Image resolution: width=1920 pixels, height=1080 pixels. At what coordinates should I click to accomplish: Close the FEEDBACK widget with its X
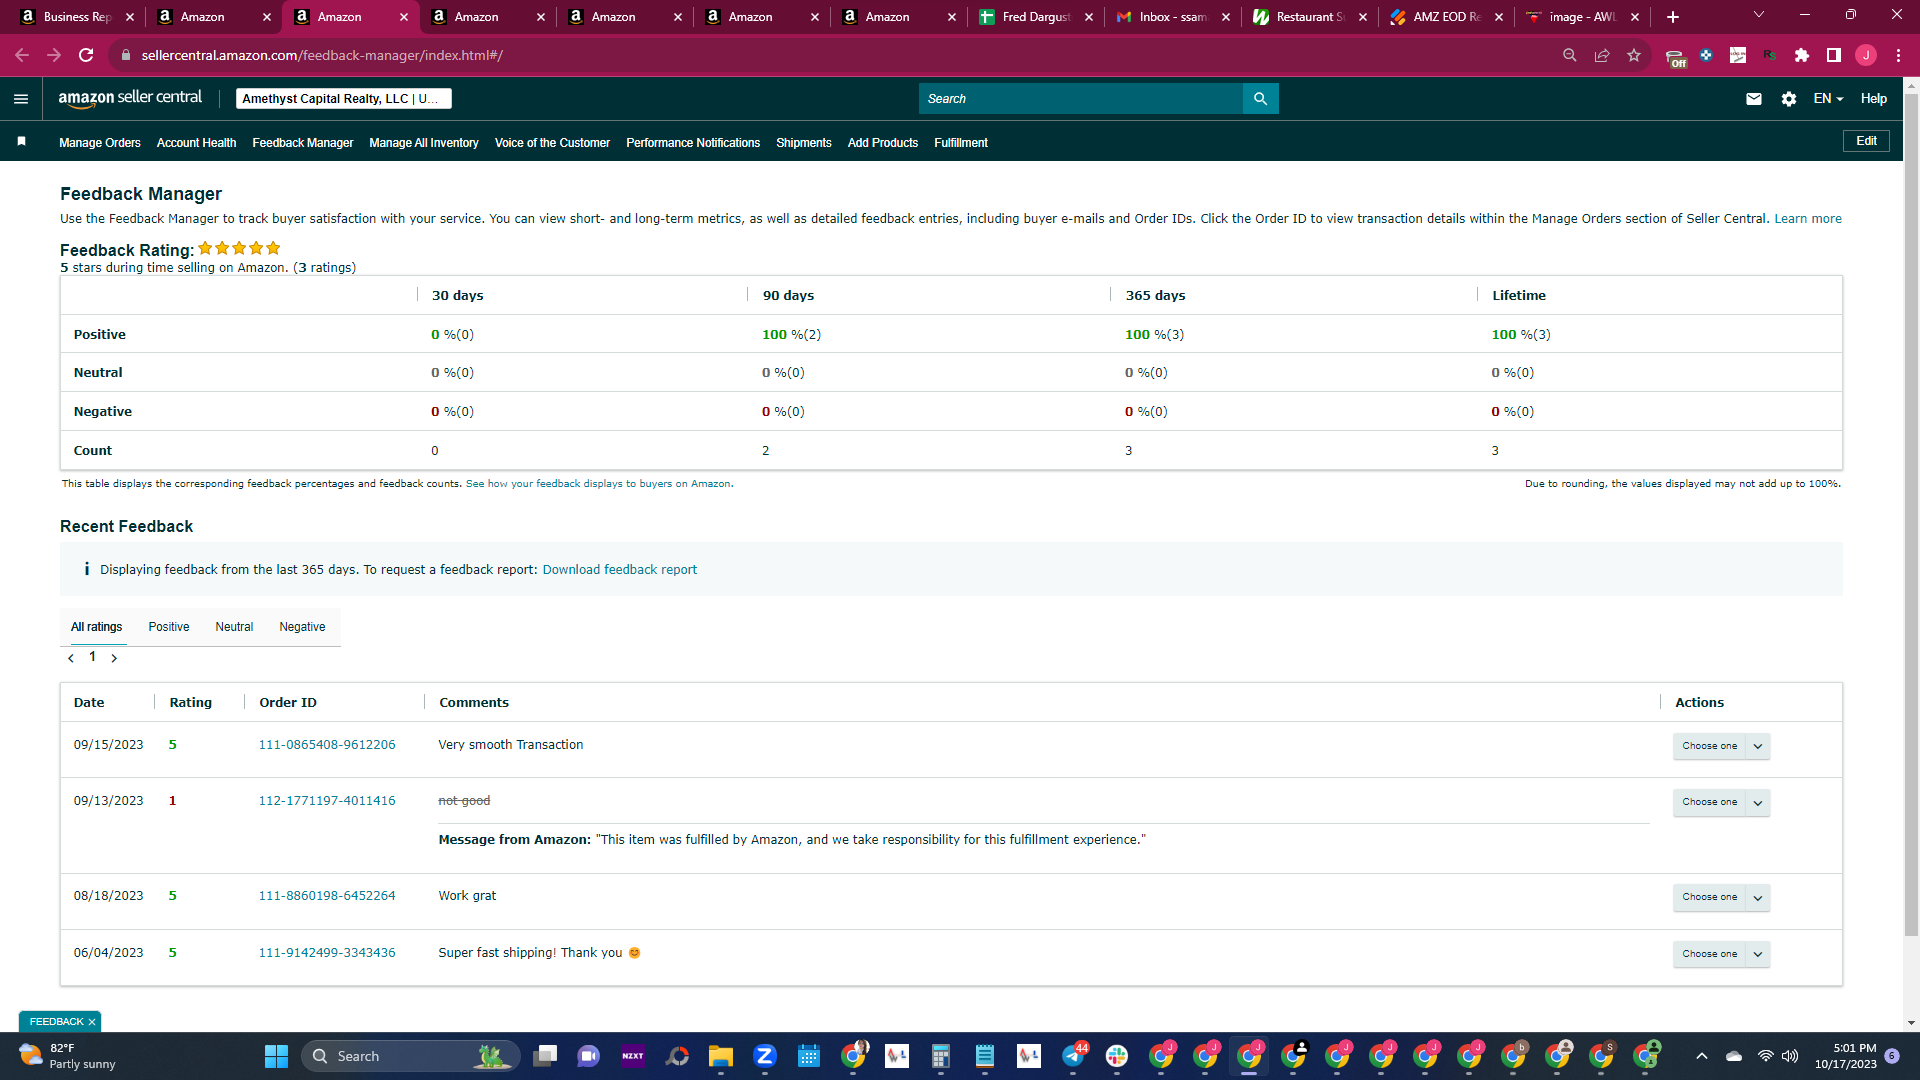(92, 1022)
